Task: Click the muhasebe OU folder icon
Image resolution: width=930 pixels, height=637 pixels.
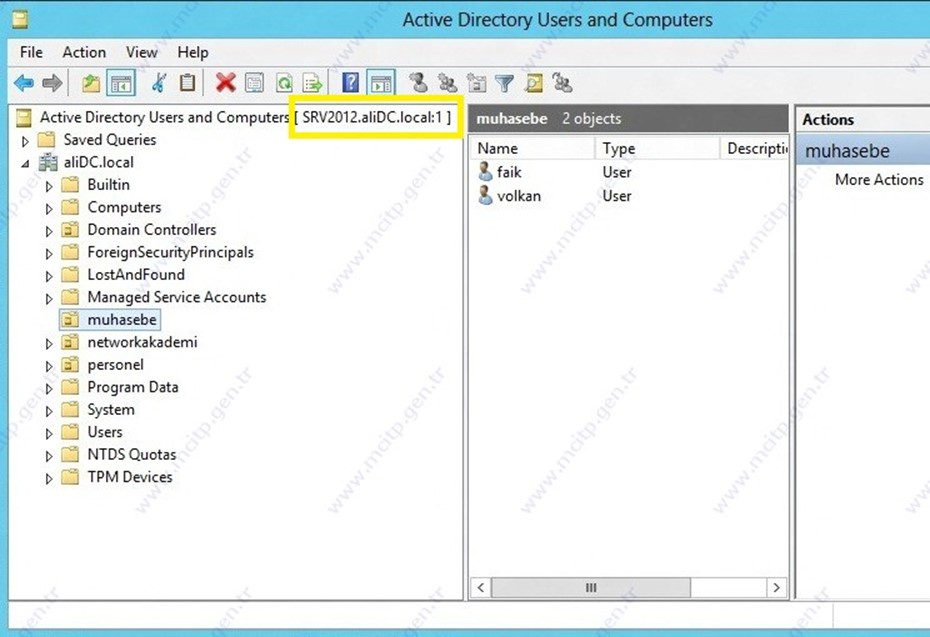Action: (x=70, y=320)
